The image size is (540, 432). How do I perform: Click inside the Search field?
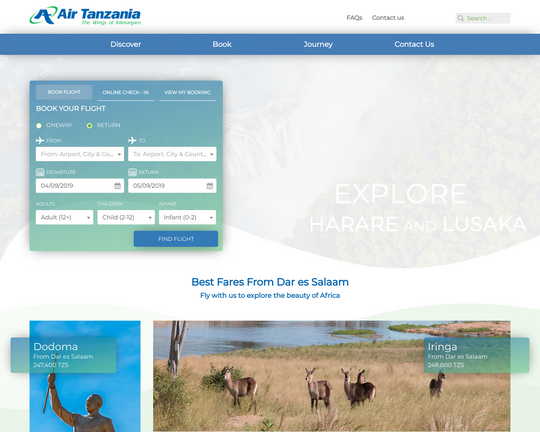tap(483, 18)
